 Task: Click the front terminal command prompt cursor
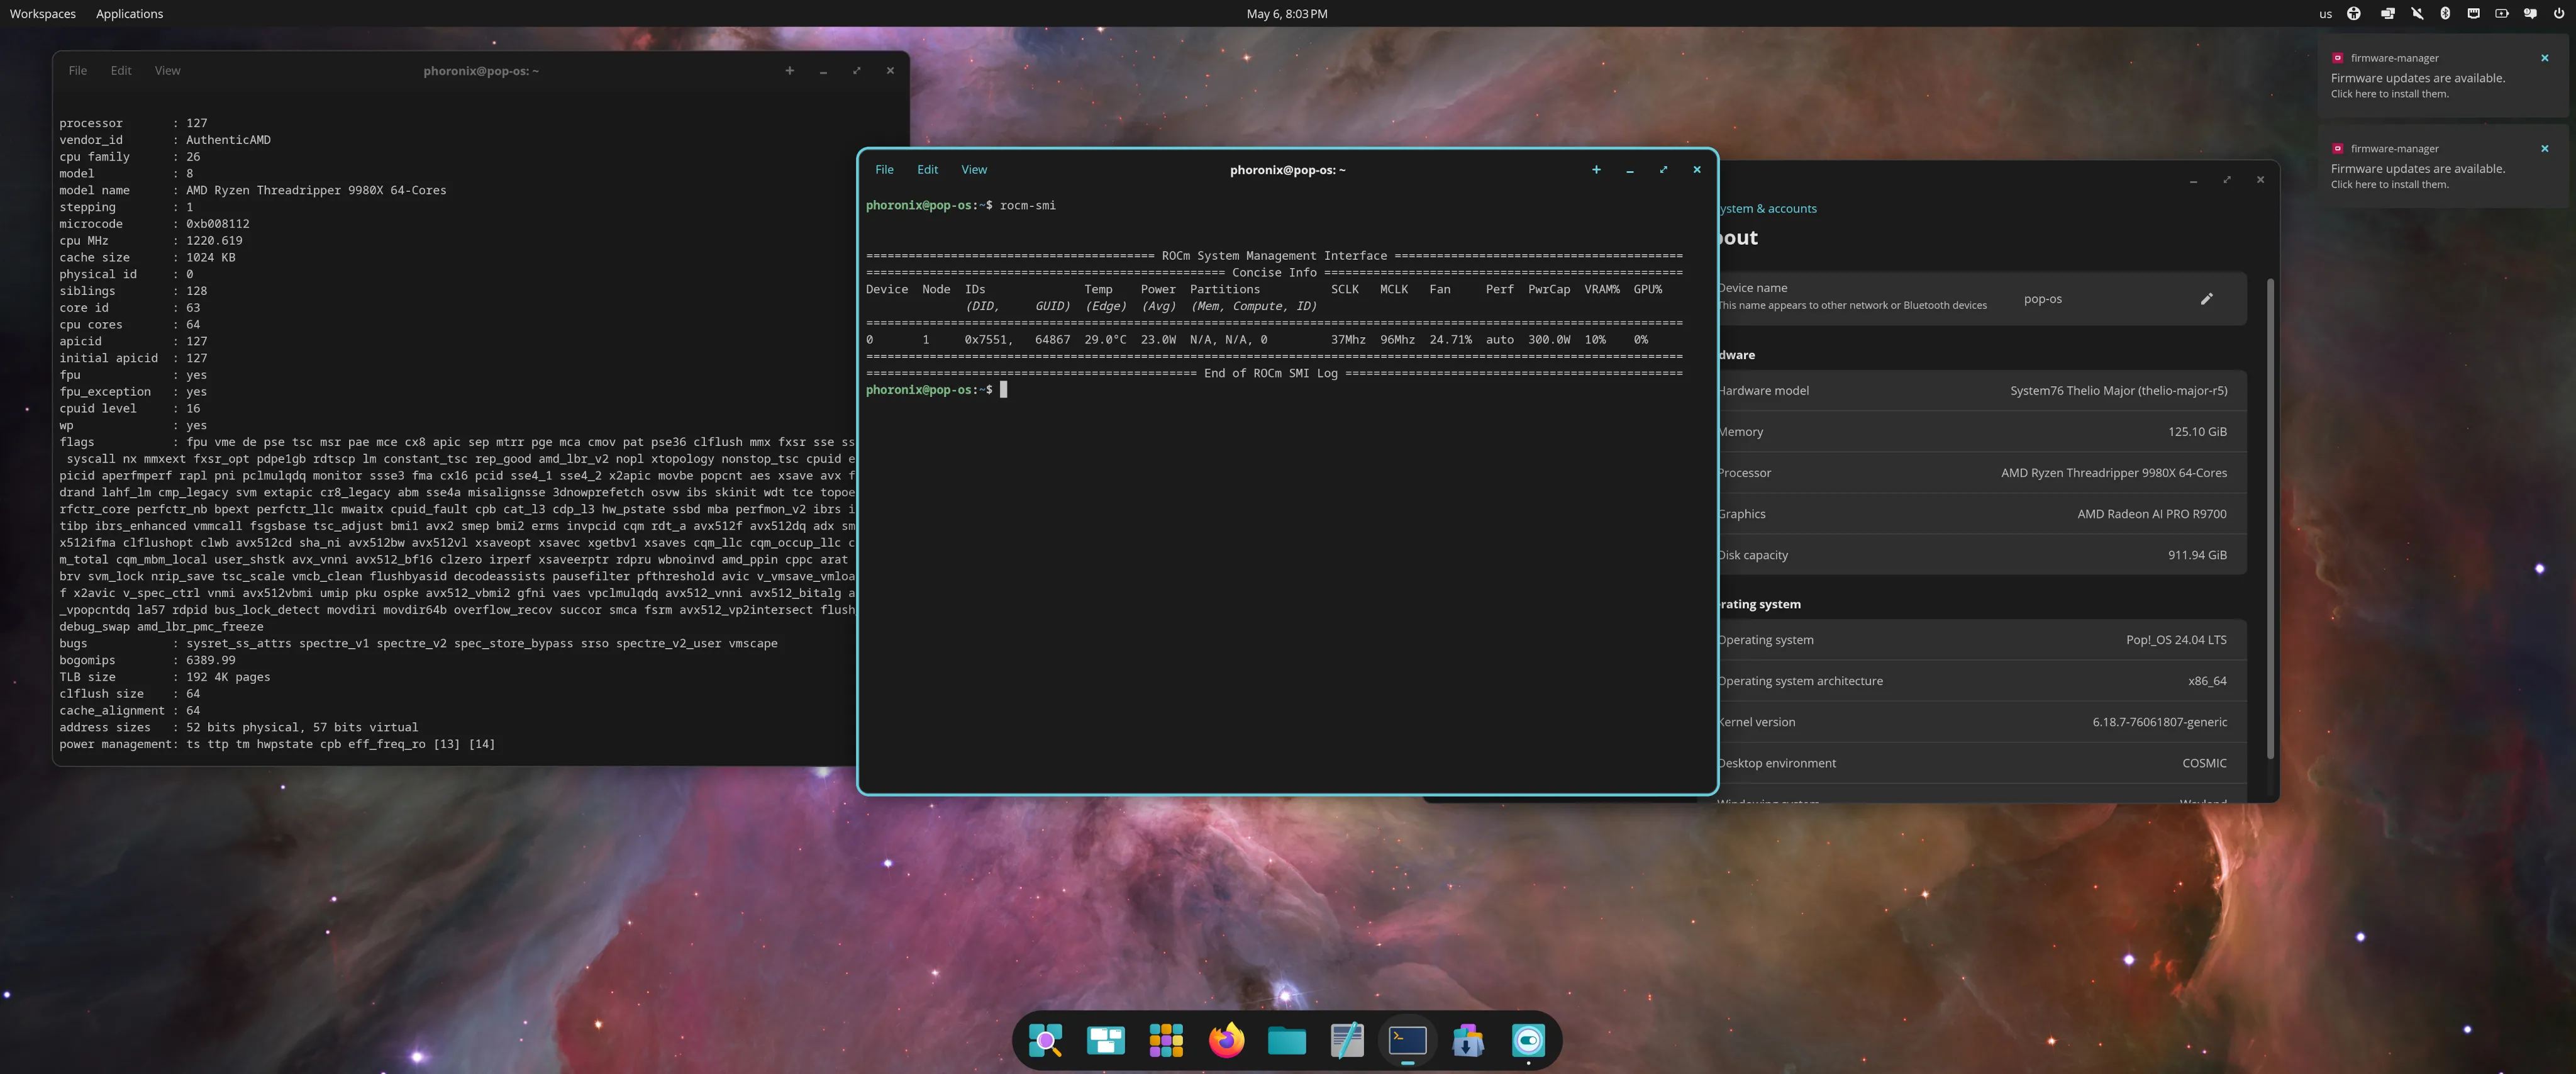(x=1003, y=390)
